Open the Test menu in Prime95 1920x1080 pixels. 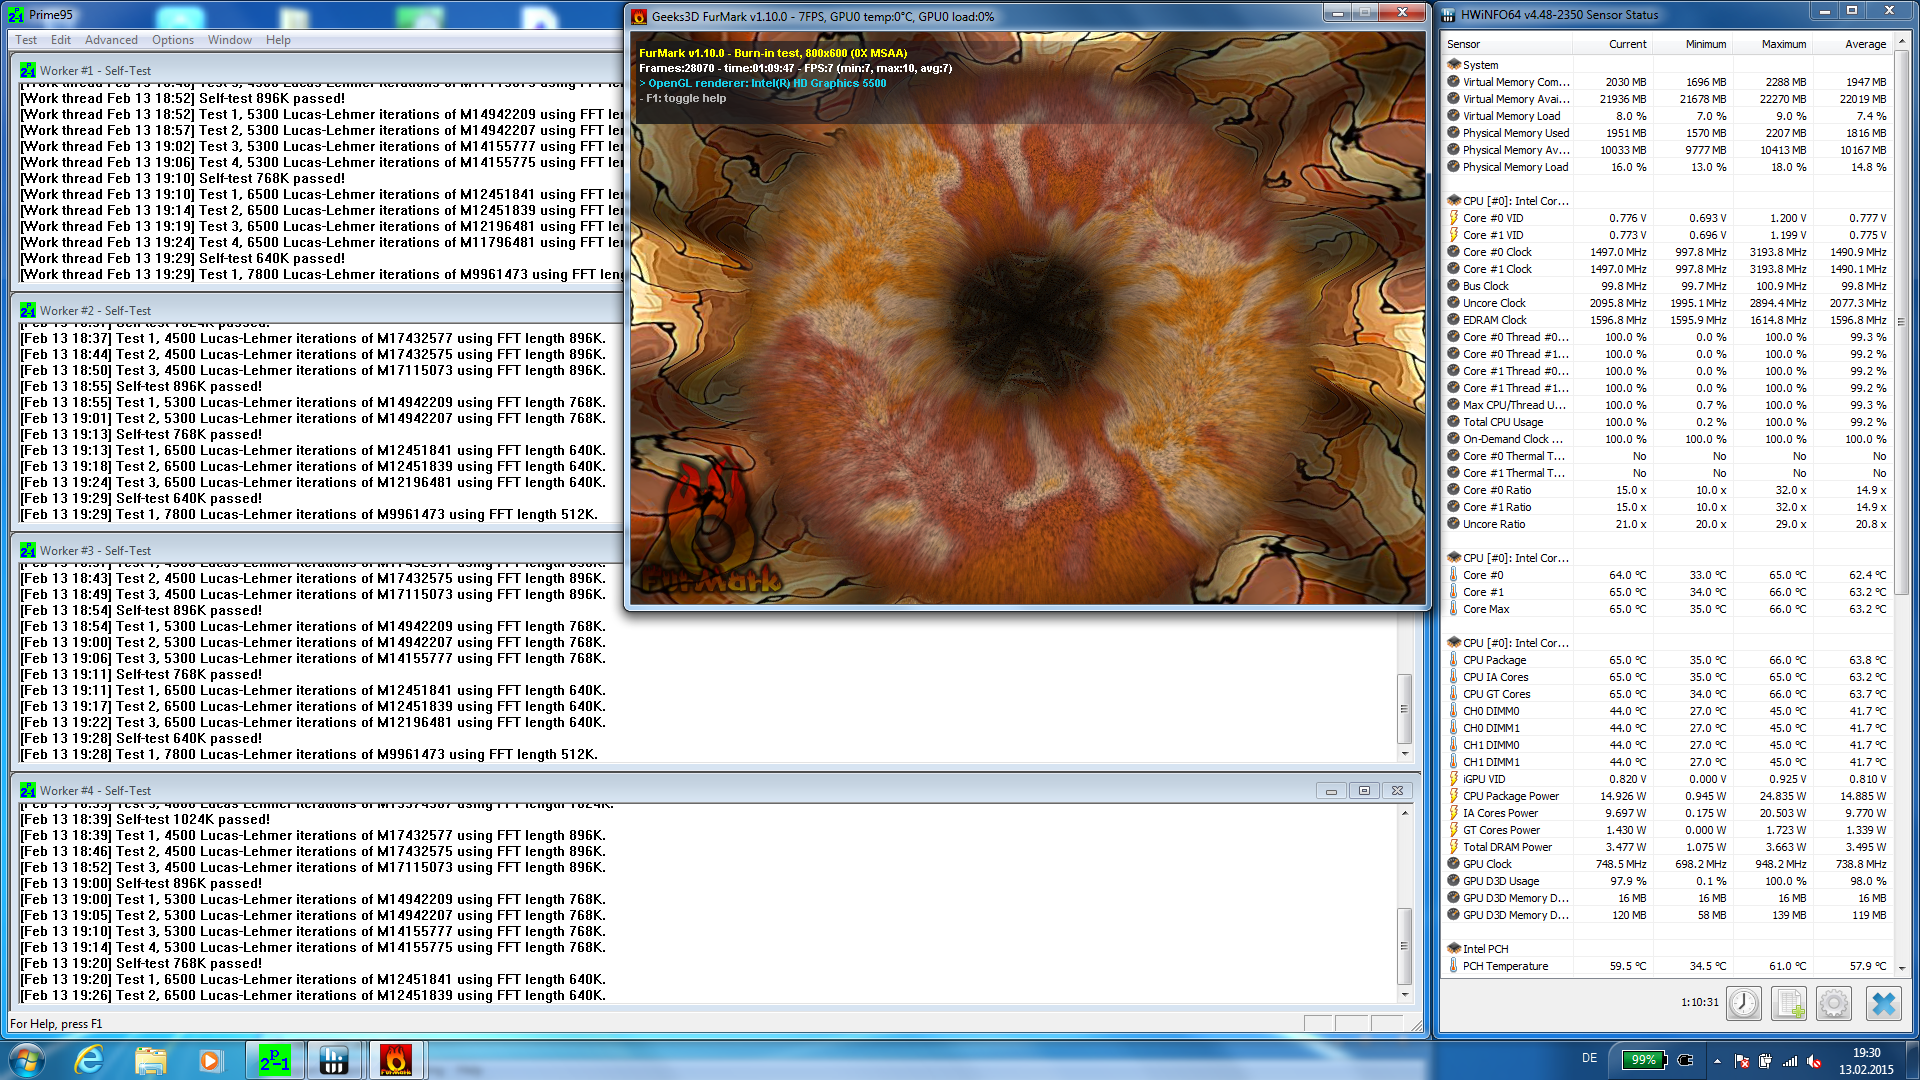26,40
